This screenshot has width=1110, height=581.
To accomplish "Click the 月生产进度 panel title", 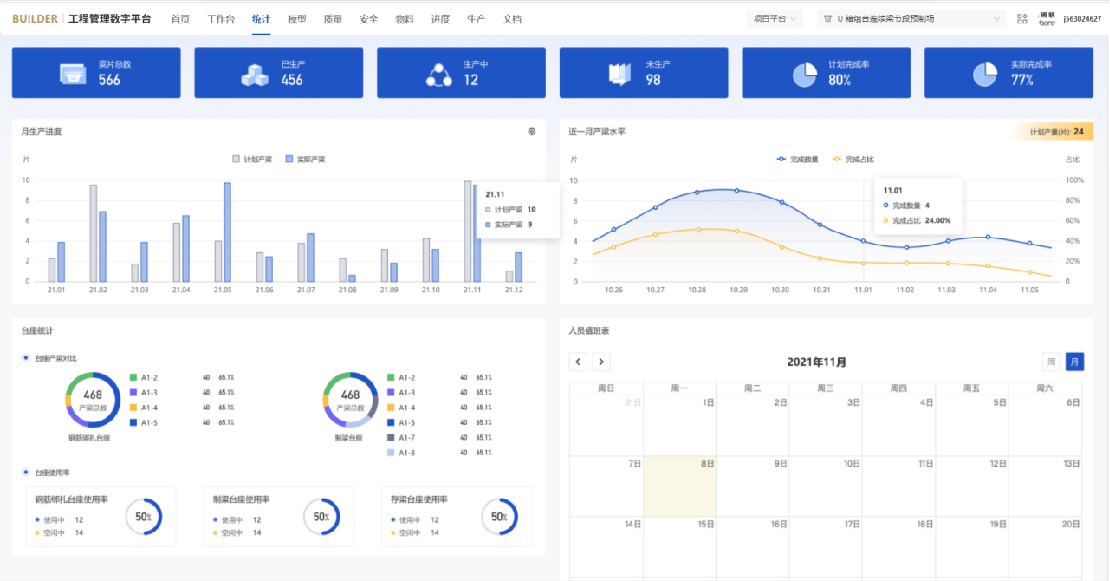I will click(41, 132).
